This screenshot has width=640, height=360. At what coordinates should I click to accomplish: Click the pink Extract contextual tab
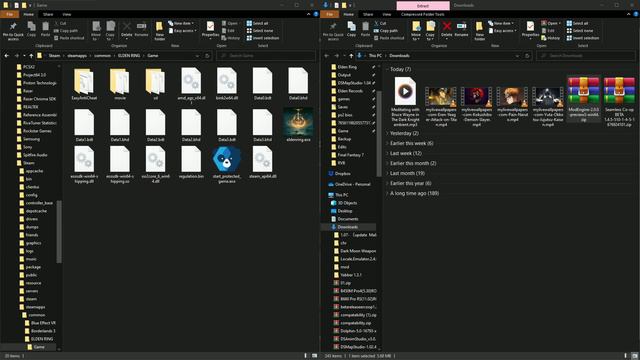tap(423, 6)
